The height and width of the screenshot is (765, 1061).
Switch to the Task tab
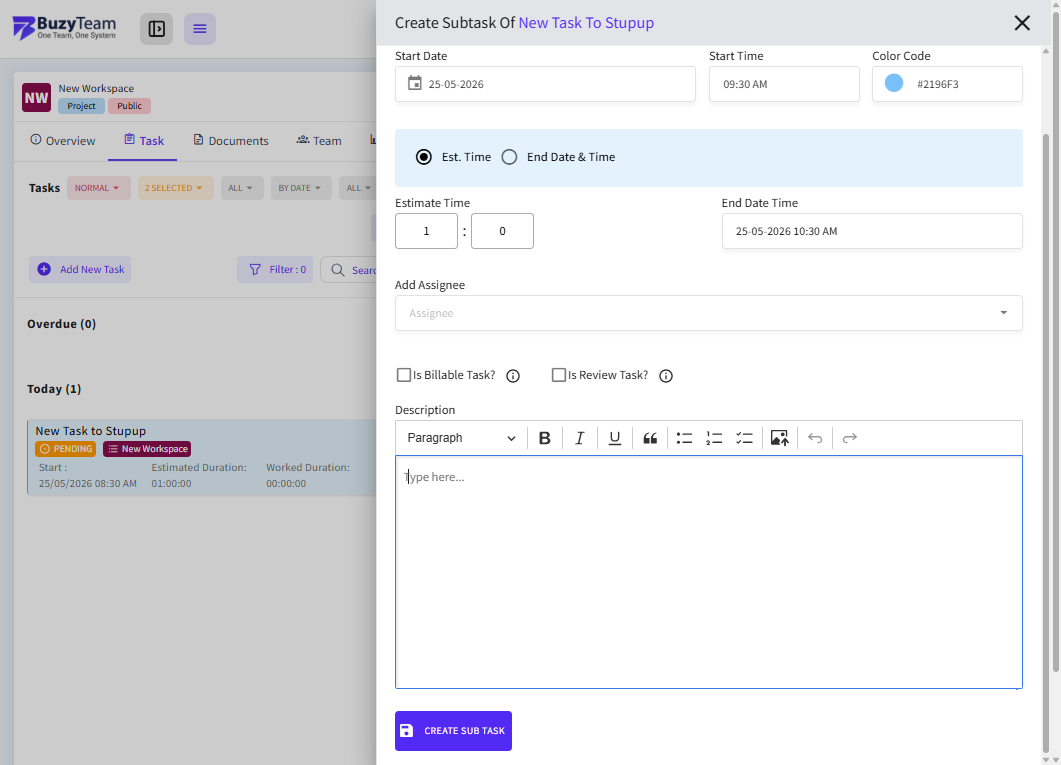143,141
